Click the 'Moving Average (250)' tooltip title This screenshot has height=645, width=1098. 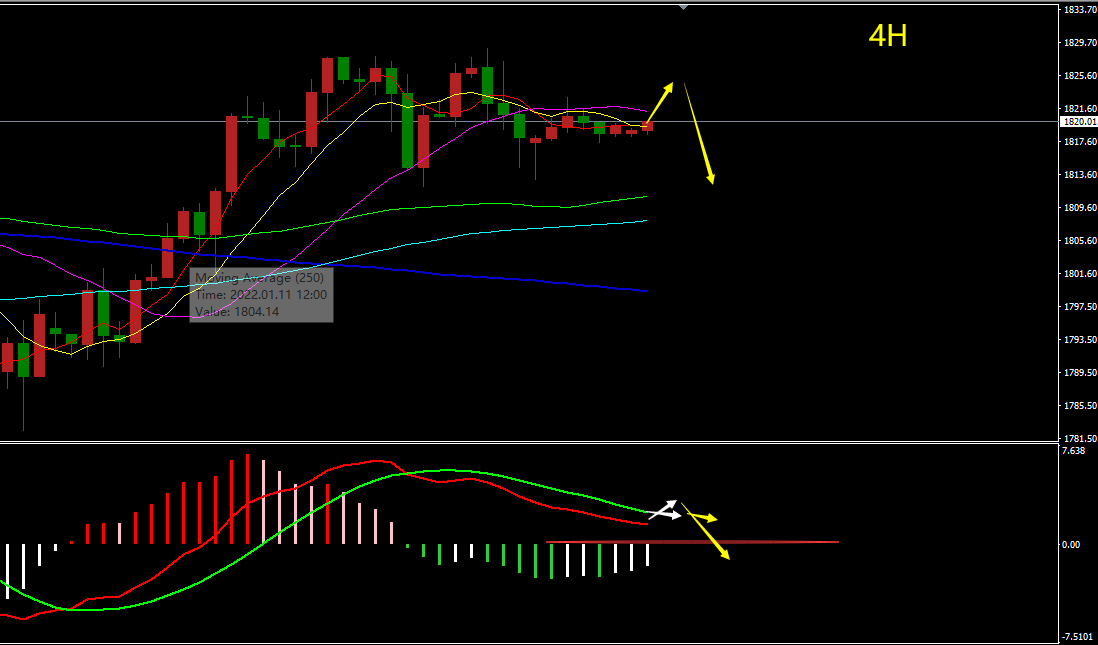coord(260,278)
